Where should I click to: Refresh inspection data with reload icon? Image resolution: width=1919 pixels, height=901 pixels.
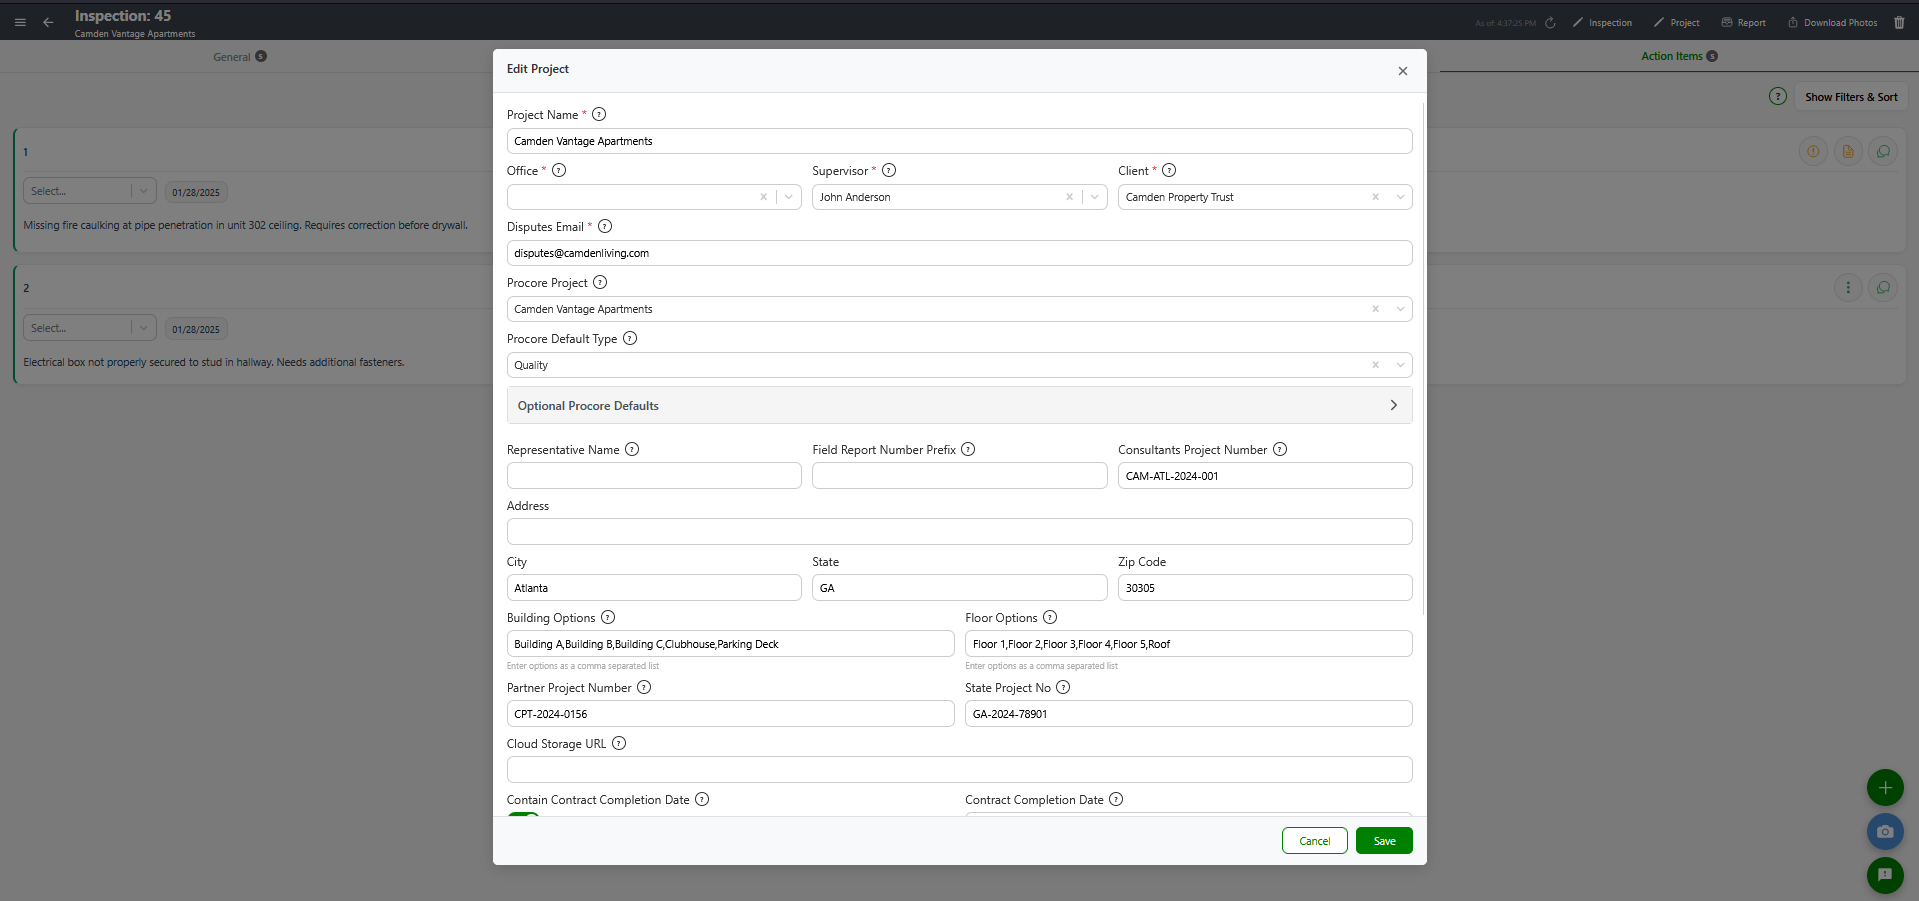click(x=1550, y=23)
